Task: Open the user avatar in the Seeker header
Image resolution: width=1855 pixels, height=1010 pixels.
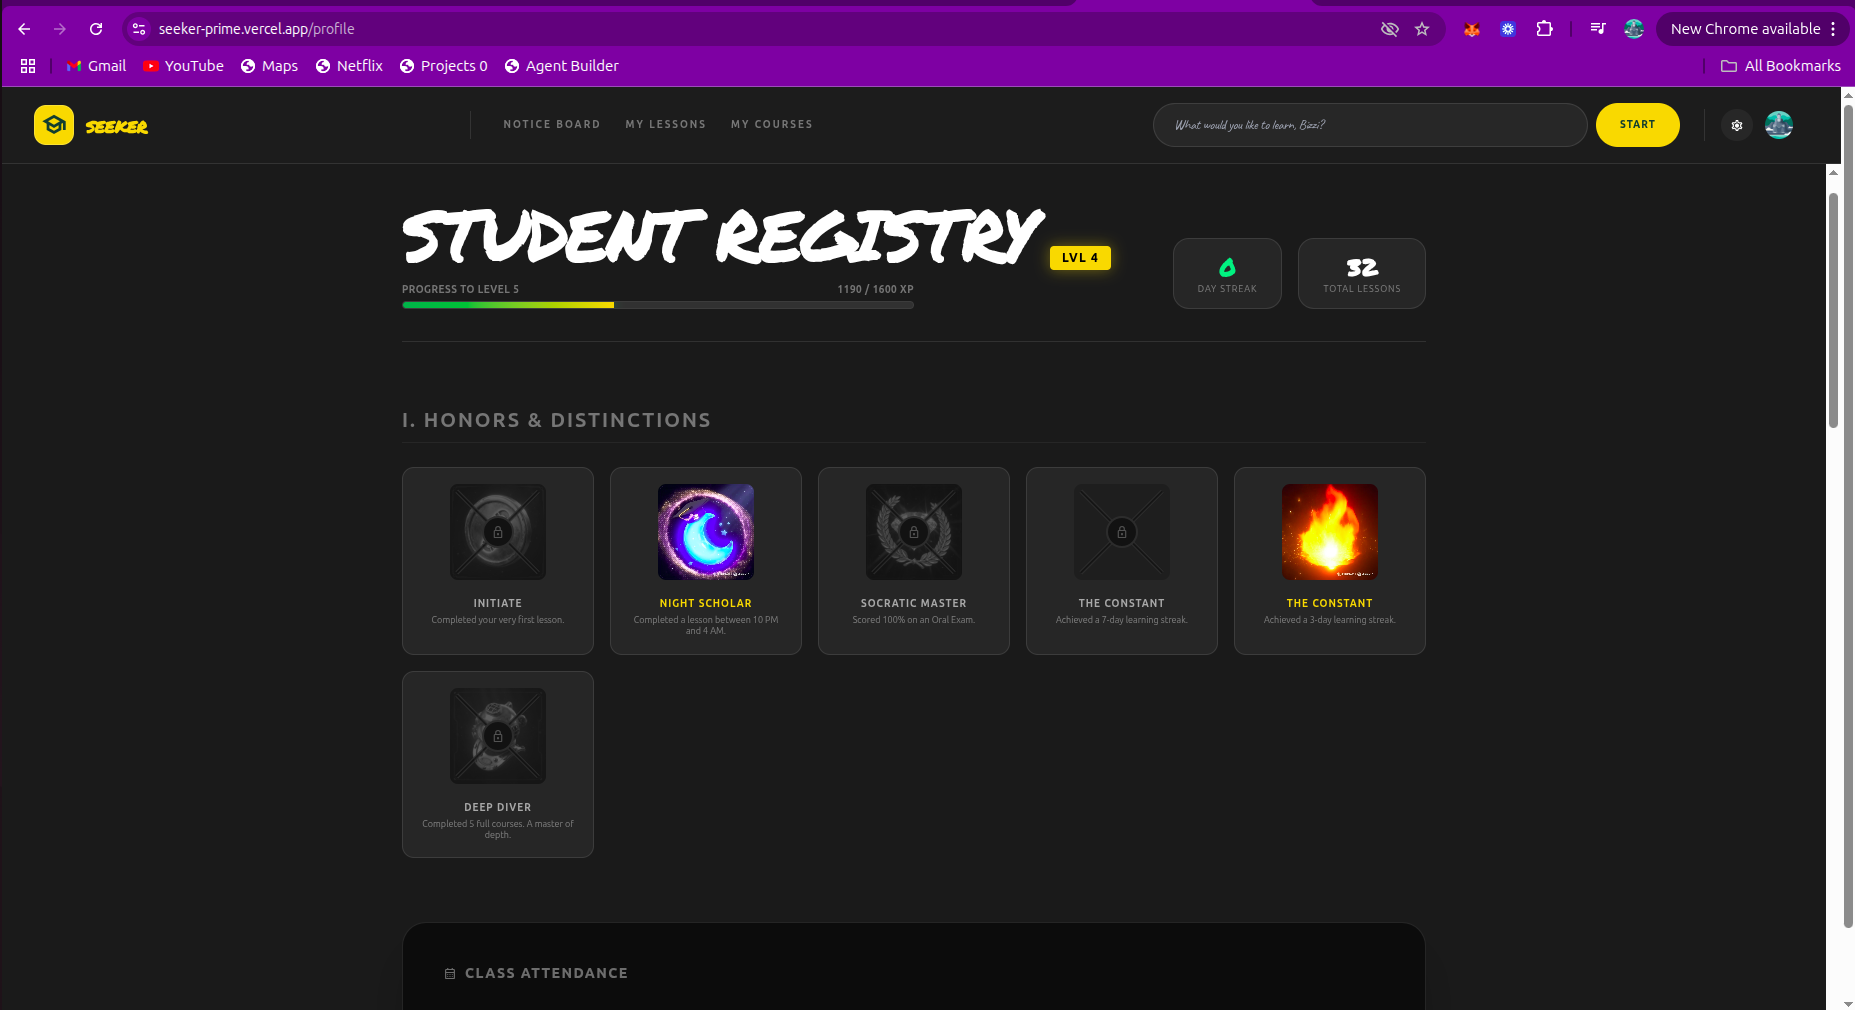Action: click(1779, 125)
